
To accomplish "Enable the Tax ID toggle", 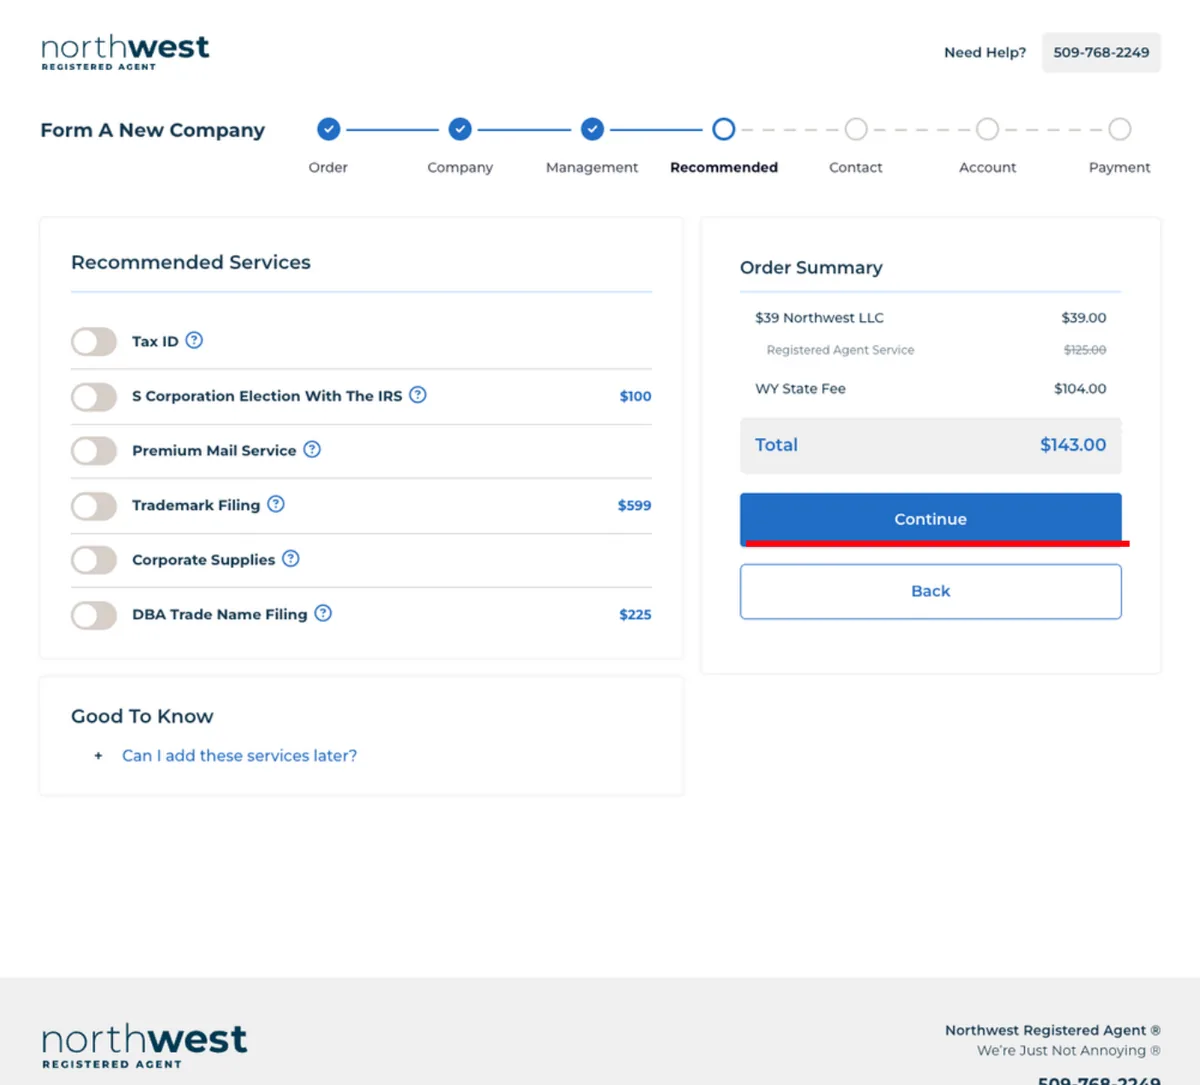I will [94, 342].
